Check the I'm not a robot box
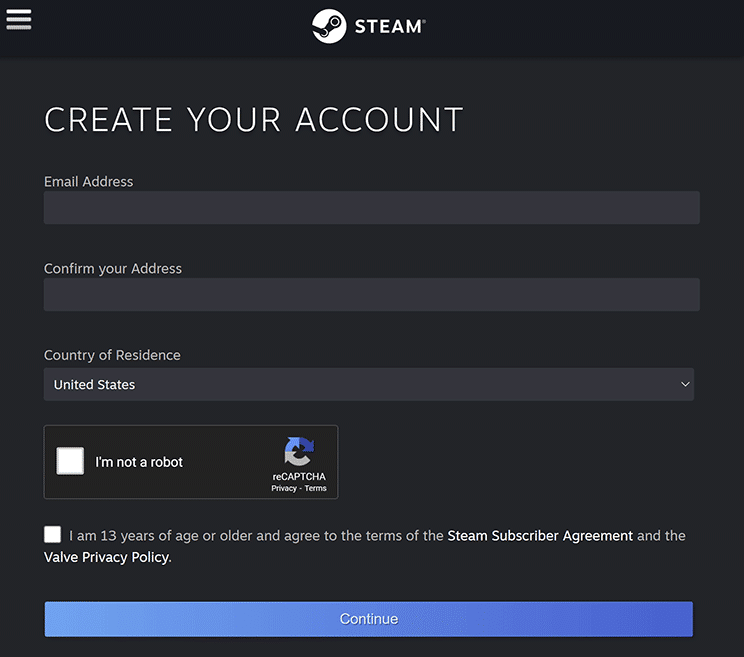Viewport: 744px width, 657px height. point(70,461)
